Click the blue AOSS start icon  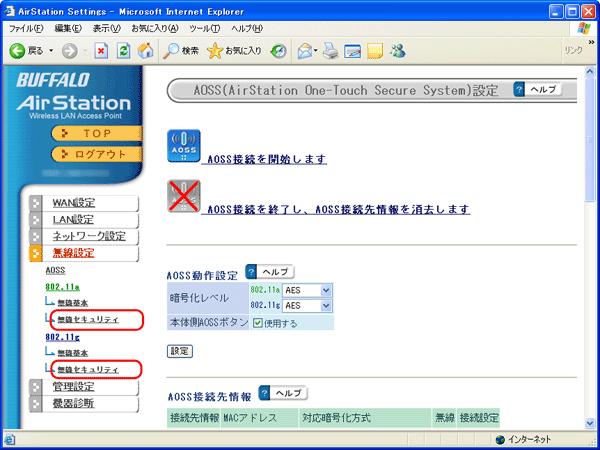(x=184, y=146)
